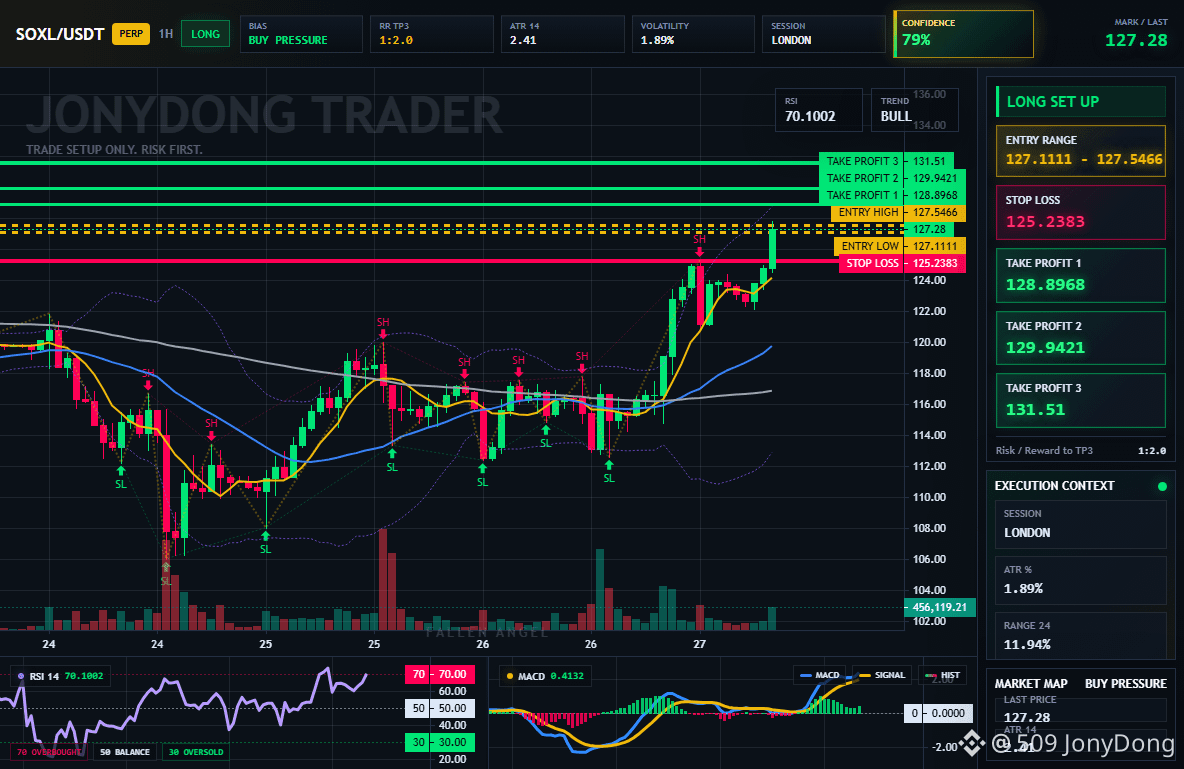Click the 0 0.0000 MACD zero-line tag
Image resolution: width=1184 pixels, height=769 pixels.
(937, 712)
